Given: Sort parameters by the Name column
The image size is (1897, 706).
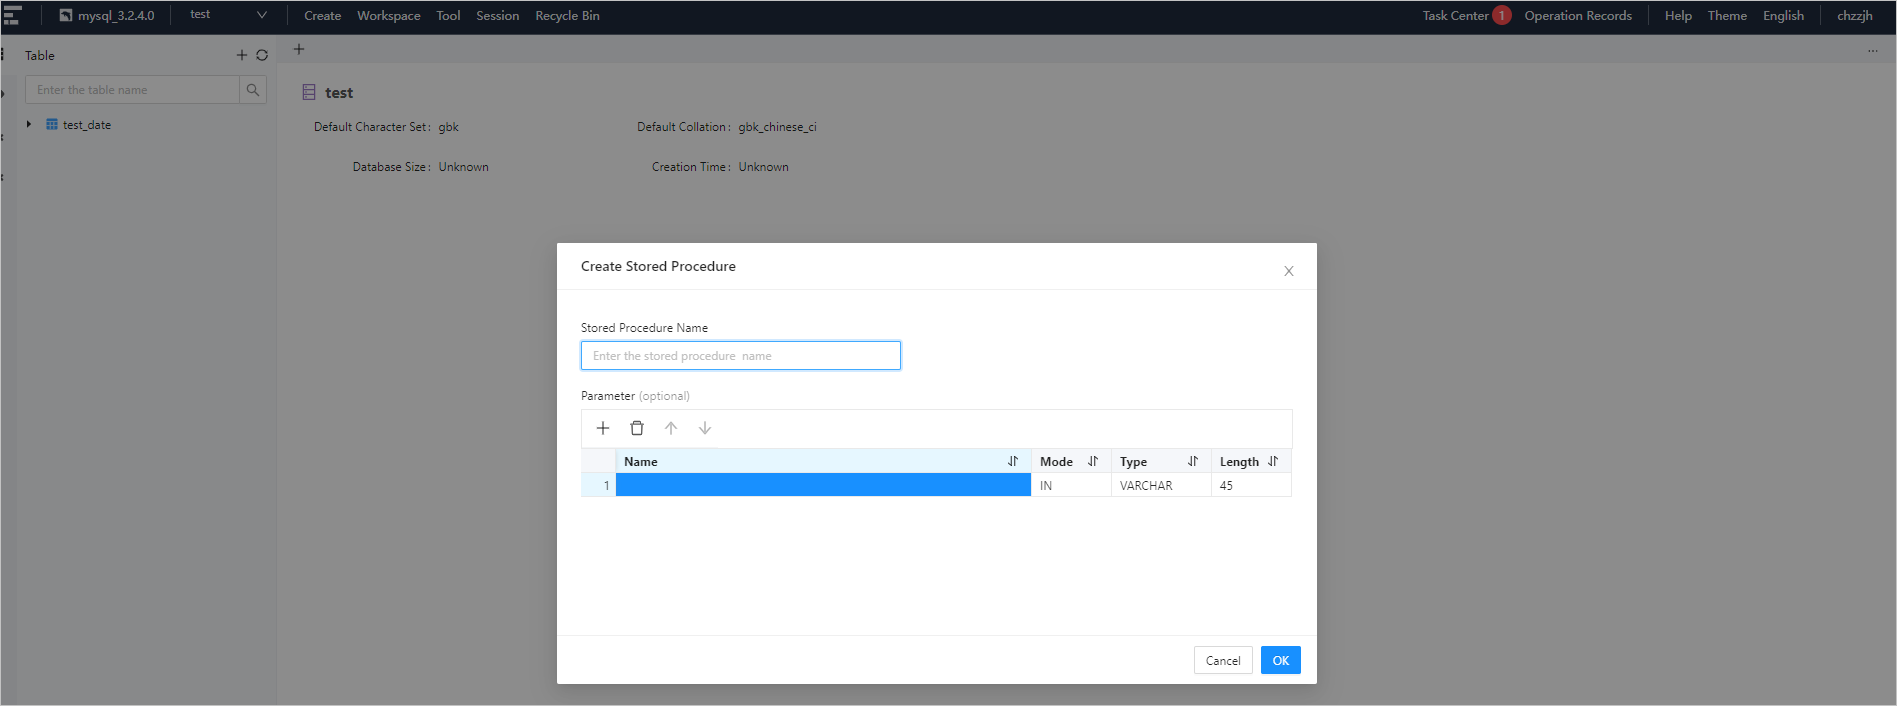Looking at the screenshot, I should coord(1012,461).
